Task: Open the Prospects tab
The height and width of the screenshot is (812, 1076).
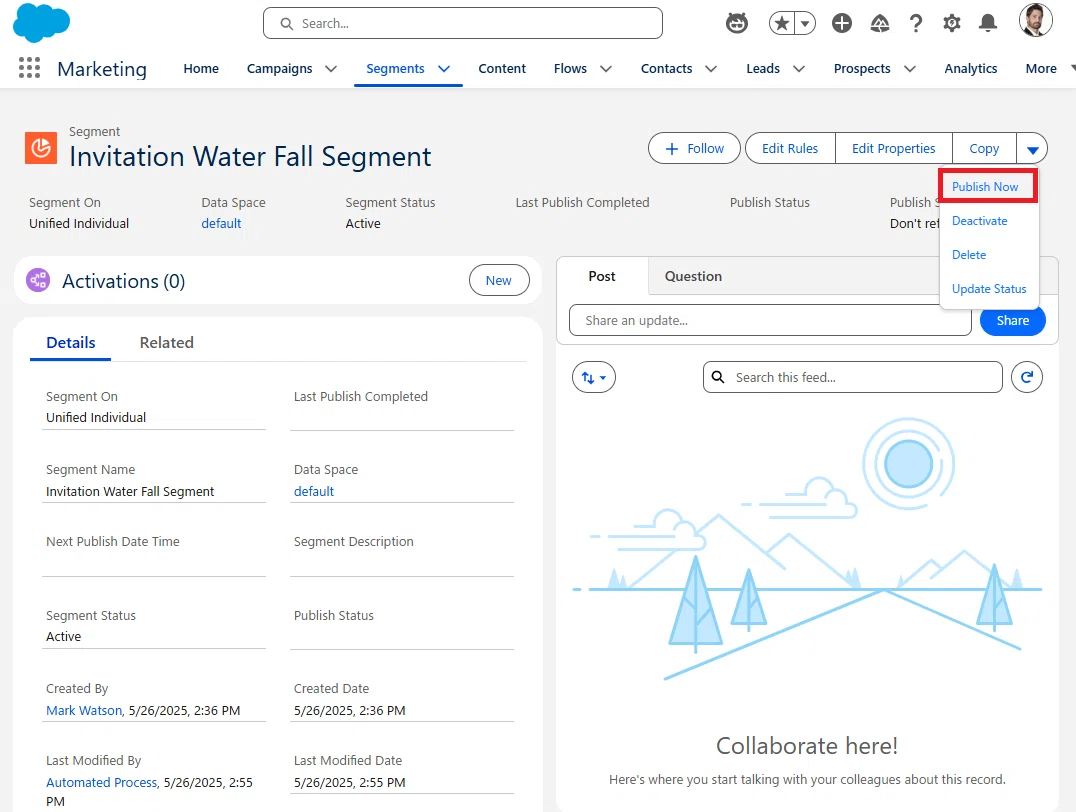Action: (862, 68)
